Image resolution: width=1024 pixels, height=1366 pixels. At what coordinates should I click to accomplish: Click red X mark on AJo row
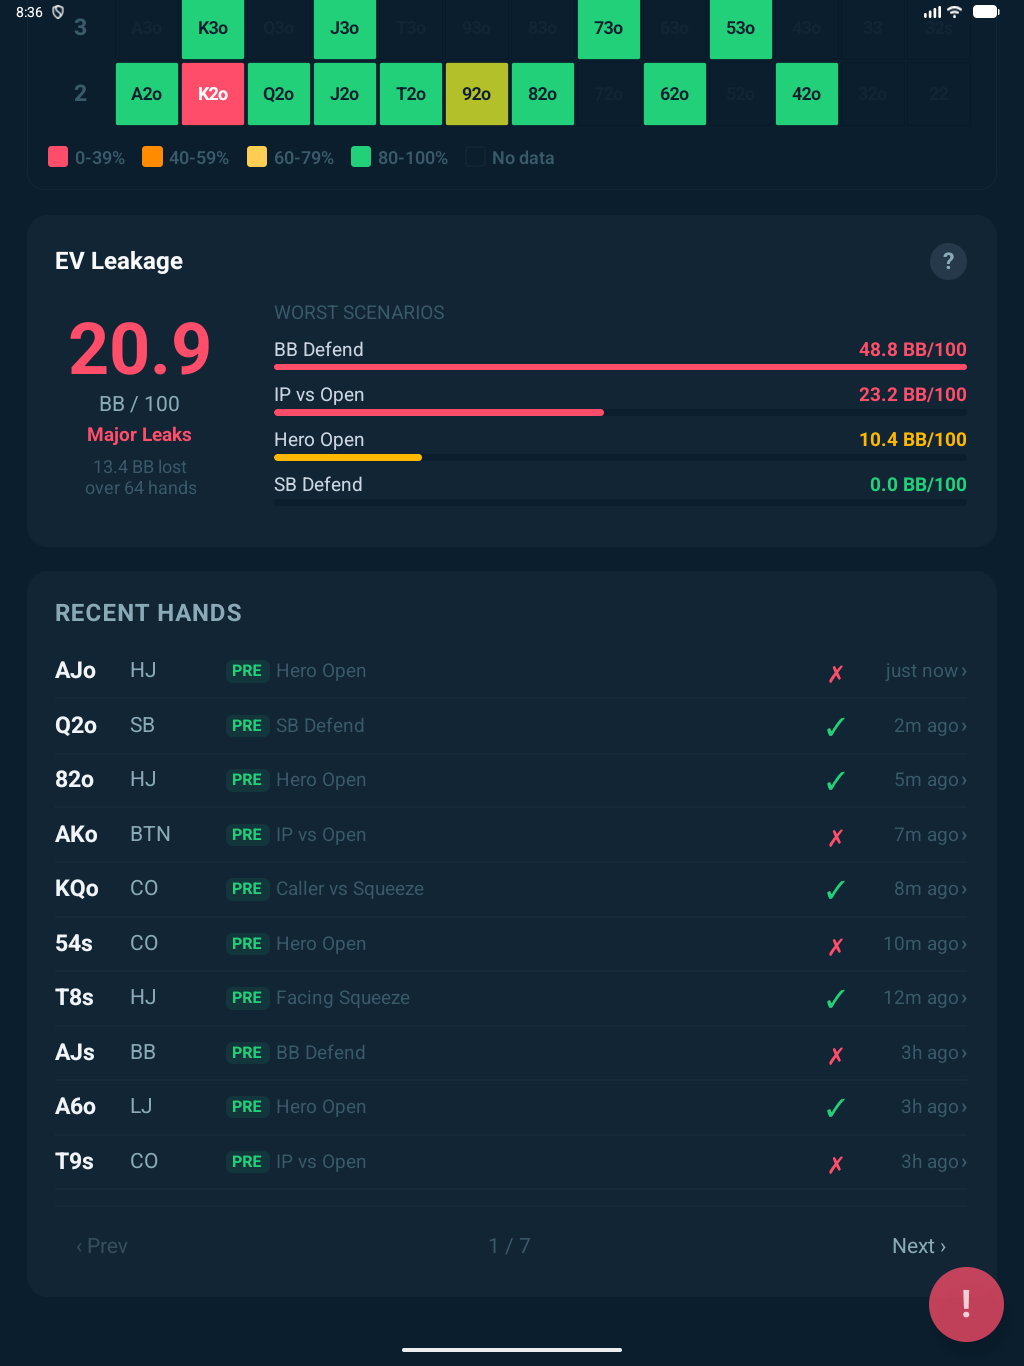[x=836, y=673]
